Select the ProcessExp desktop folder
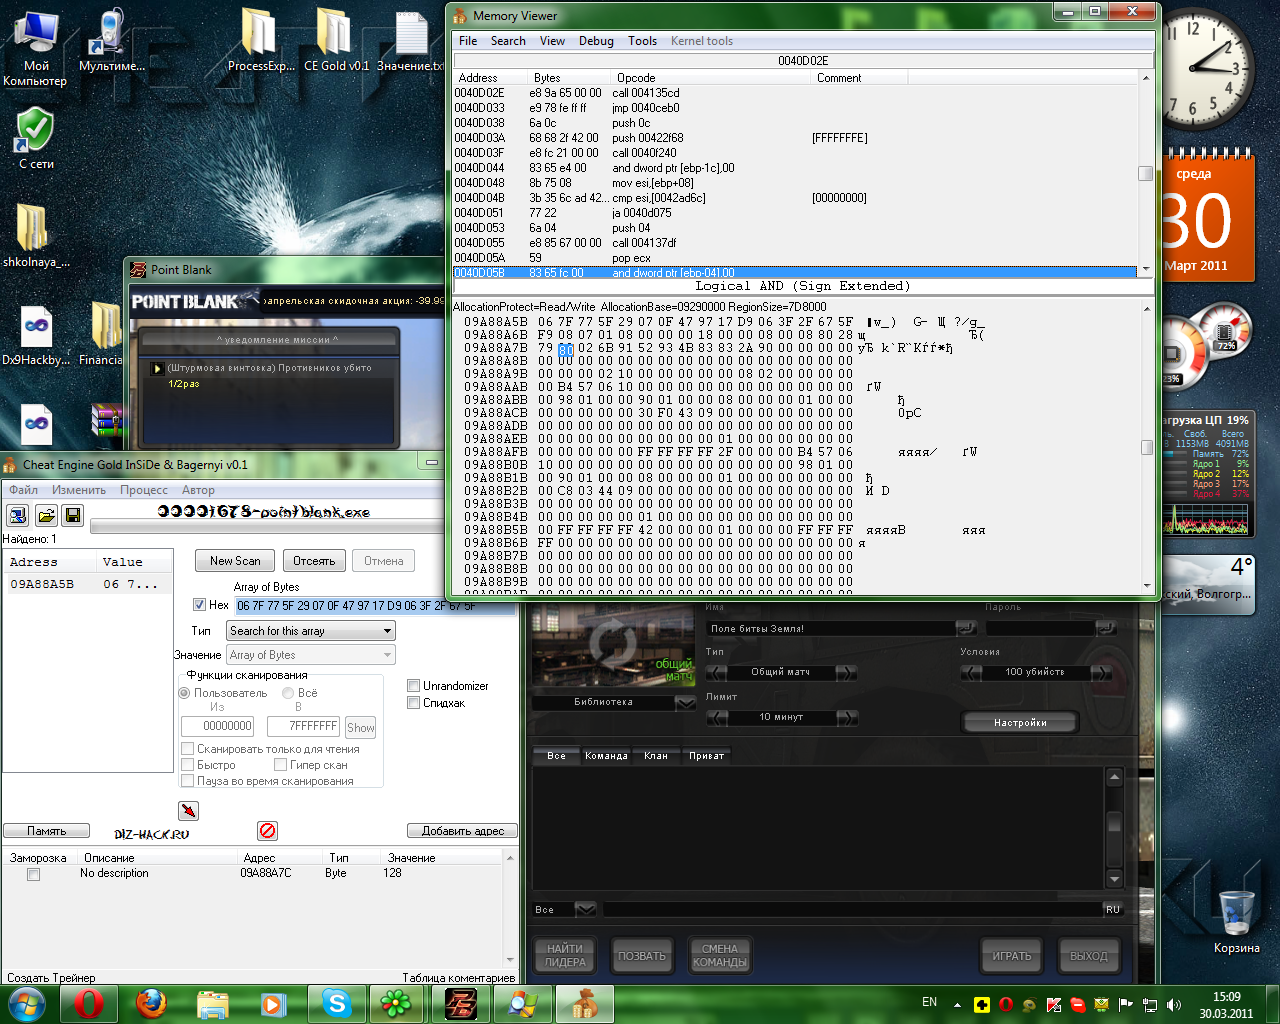This screenshot has height=1024, width=1280. tap(260, 40)
